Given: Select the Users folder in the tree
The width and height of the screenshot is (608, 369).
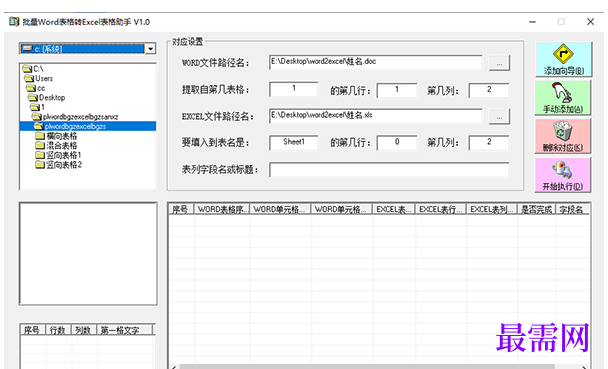Looking at the screenshot, I should point(39,79).
